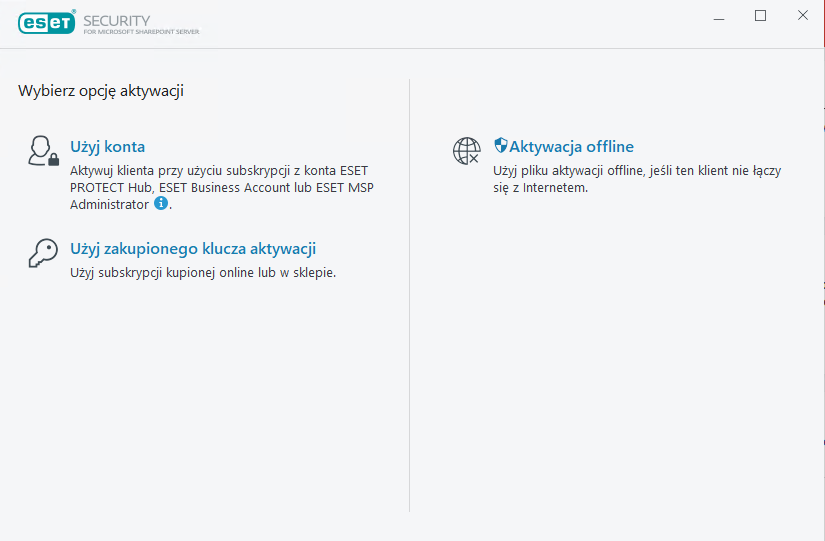Select Użyj zakupionego klucza aktywacji link
The image size is (825, 541).
(x=193, y=248)
